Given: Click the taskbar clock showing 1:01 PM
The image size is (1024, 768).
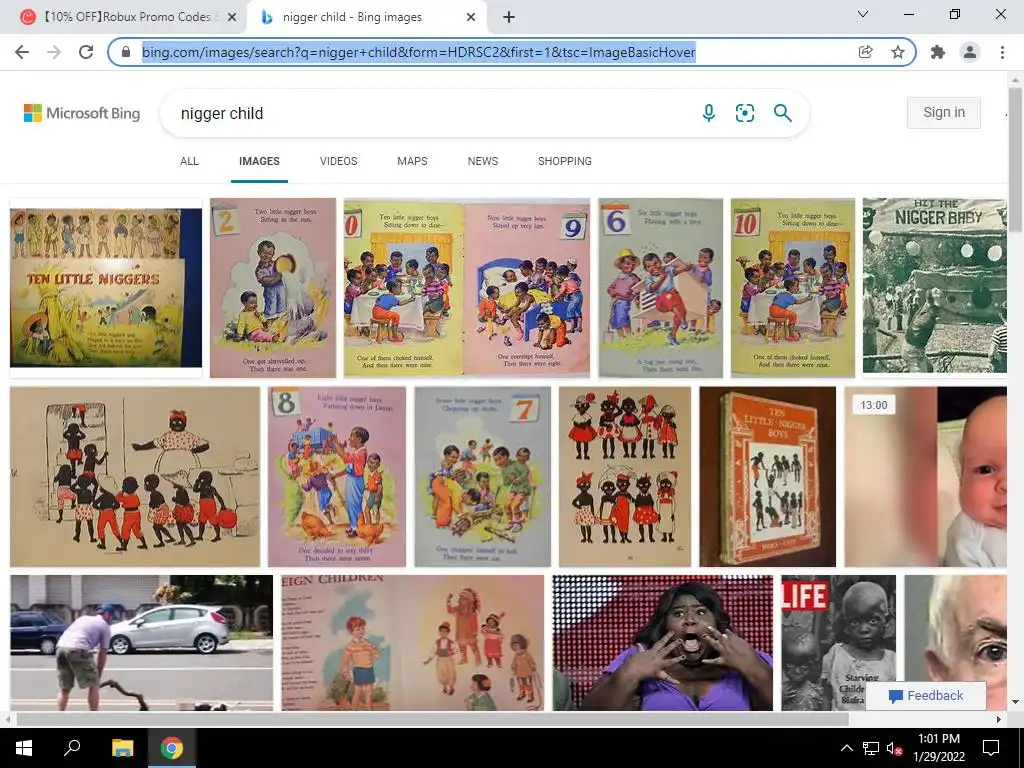Looking at the screenshot, I should [938, 748].
